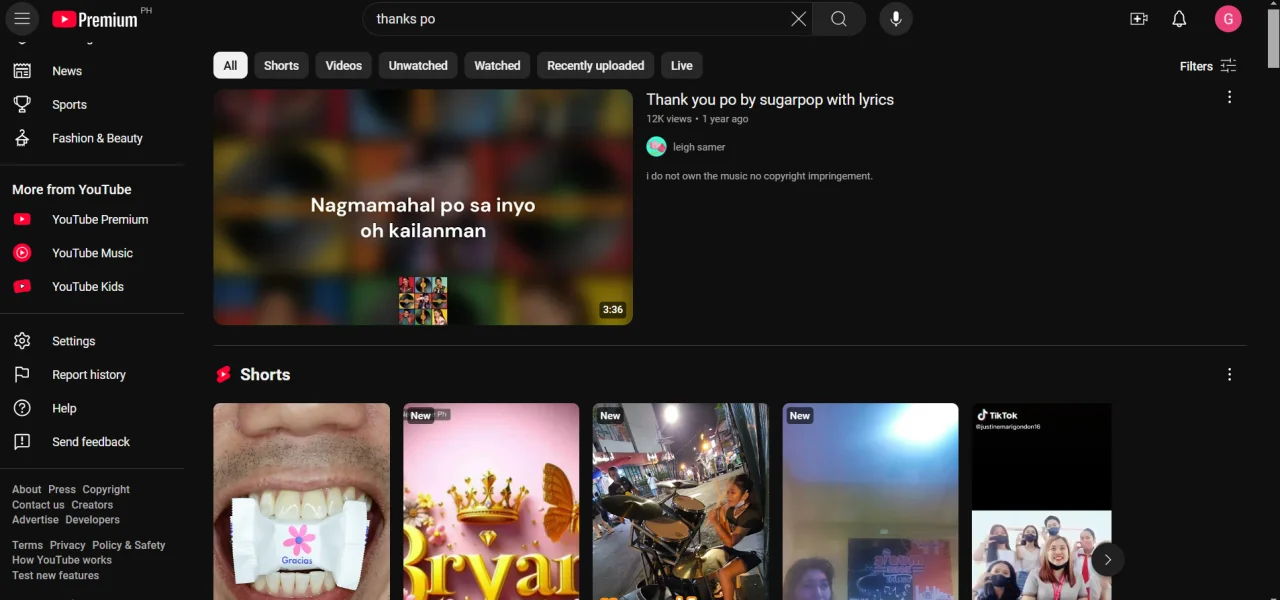Open the Create video icon

point(1139,19)
